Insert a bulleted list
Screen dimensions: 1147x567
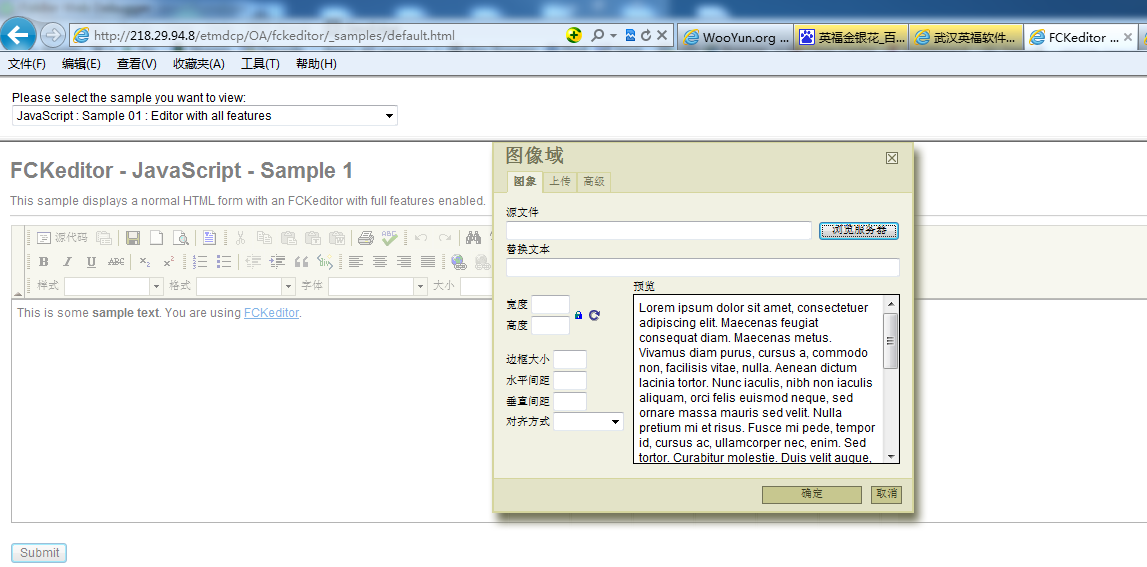[224, 261]
